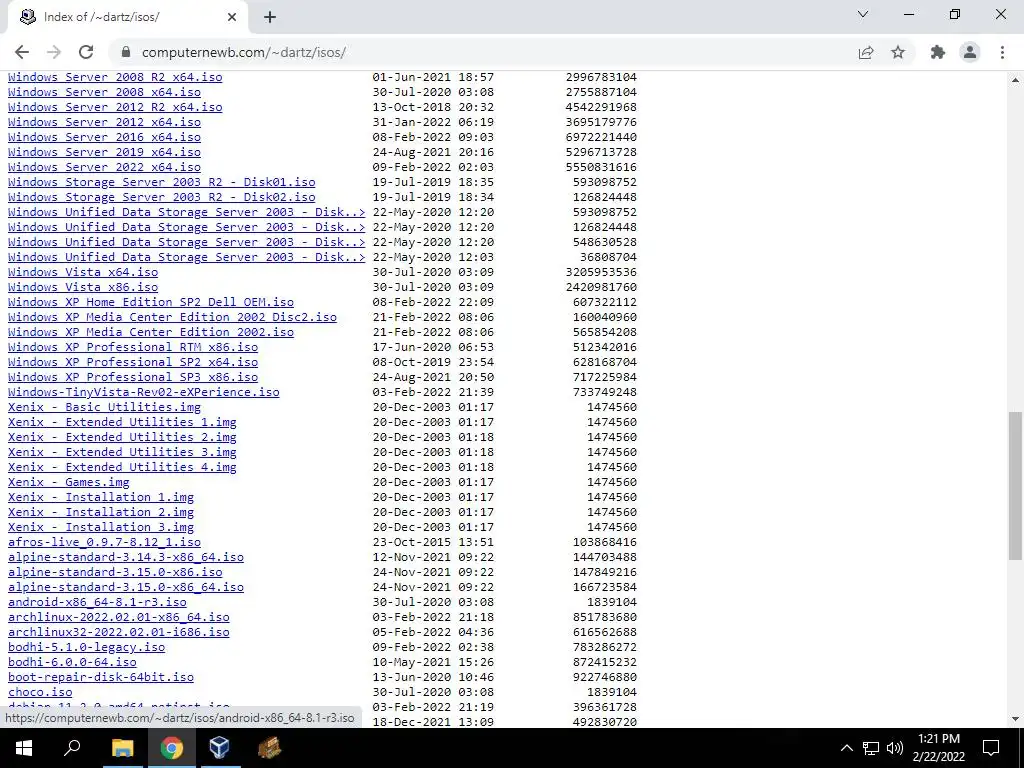Download android-x86_64-8.1-r3.iso
The width and height of the screenshot is (1024, 768).
[x=97, y=603]
